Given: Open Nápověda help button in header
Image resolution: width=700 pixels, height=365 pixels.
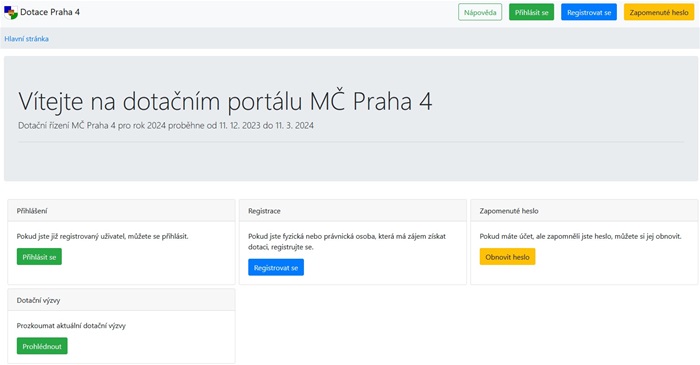Looking at the screenshot, I should pyautogui.click(x=480, y=12).
